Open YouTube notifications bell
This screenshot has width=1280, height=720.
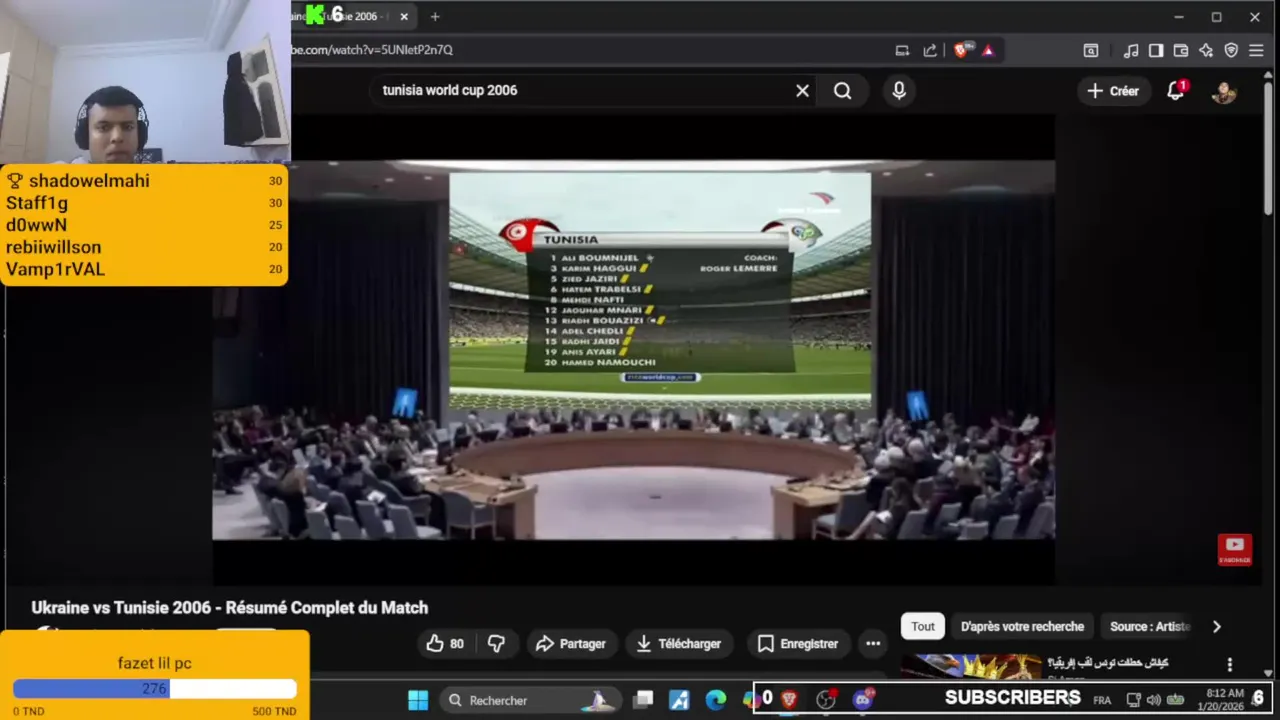point(1176,91)
